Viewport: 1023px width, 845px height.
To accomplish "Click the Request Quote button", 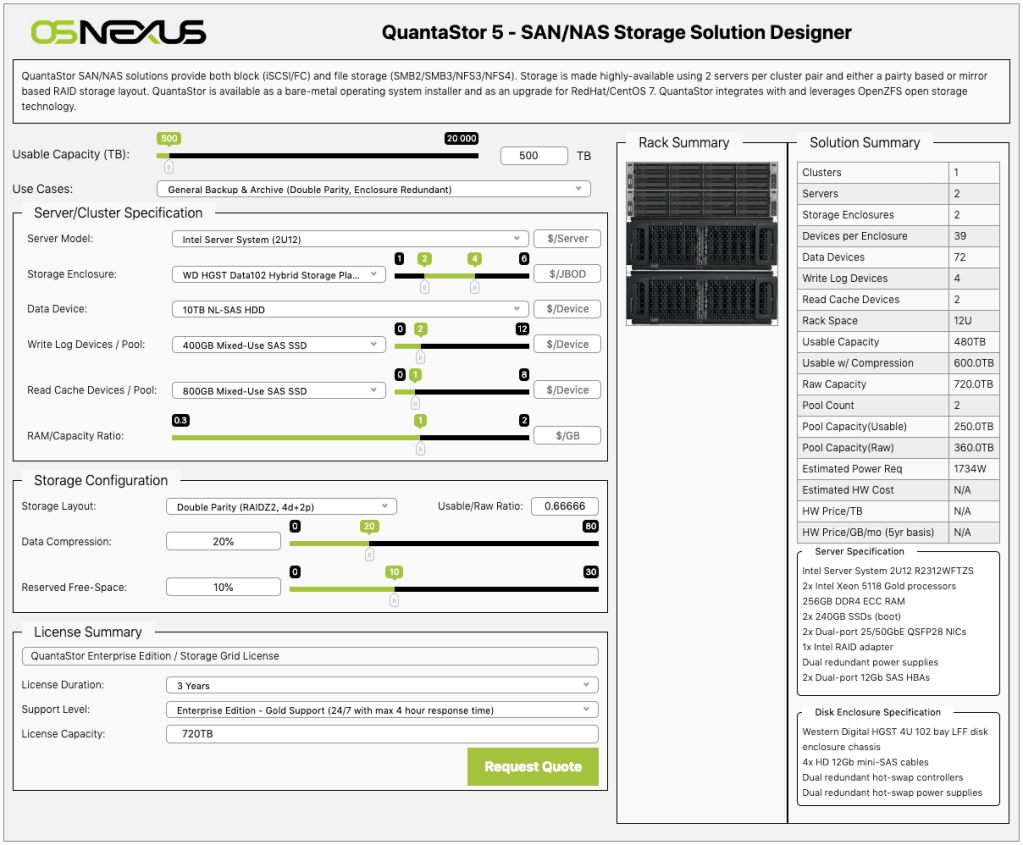I will tap(532, 766).
